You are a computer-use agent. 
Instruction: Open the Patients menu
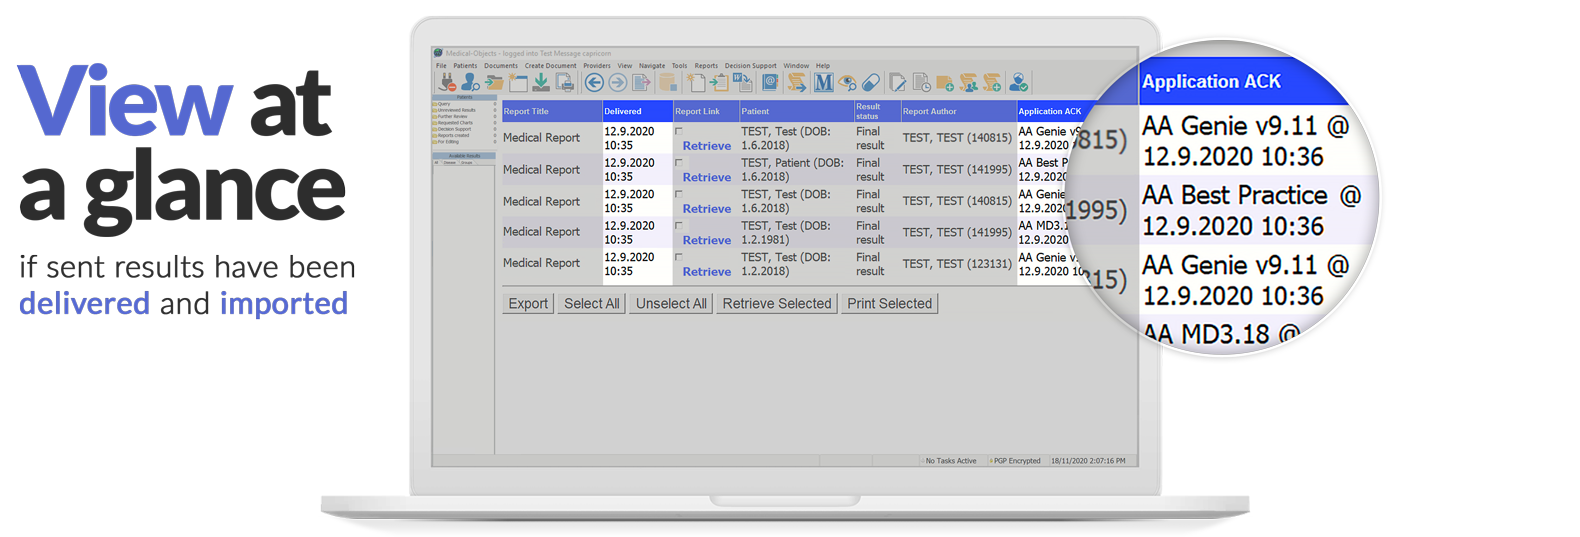point(465,65)
